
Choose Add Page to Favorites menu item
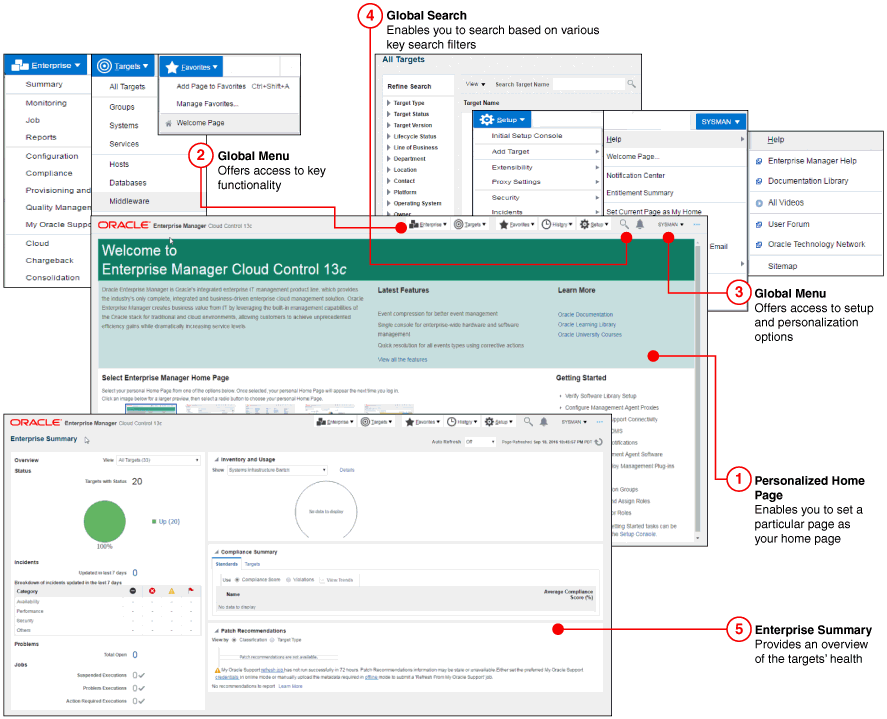232,87
